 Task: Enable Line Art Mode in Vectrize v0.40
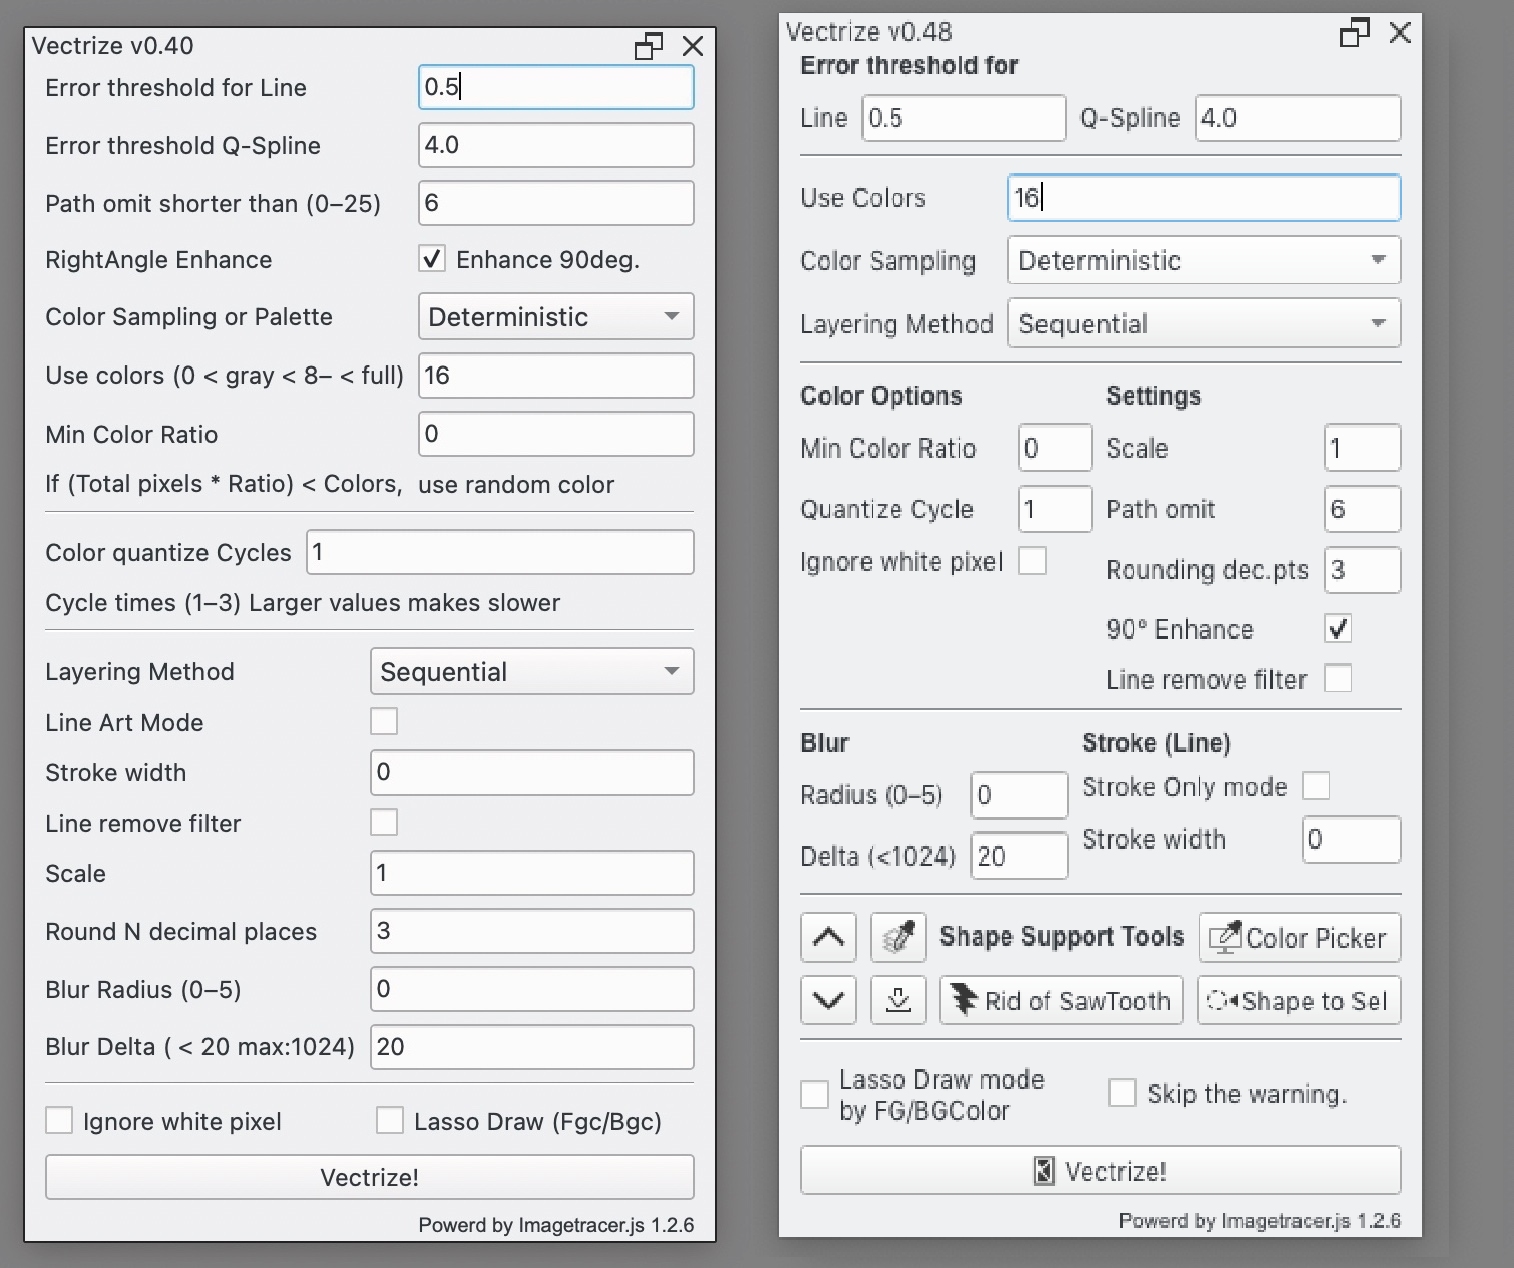pyautogui.click(x=384, y=721)
